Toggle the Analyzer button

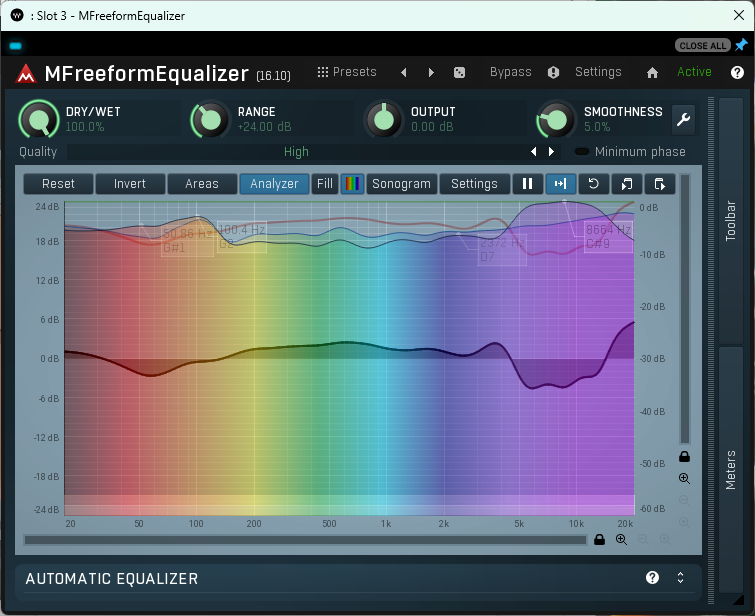(x=274, y=184)
